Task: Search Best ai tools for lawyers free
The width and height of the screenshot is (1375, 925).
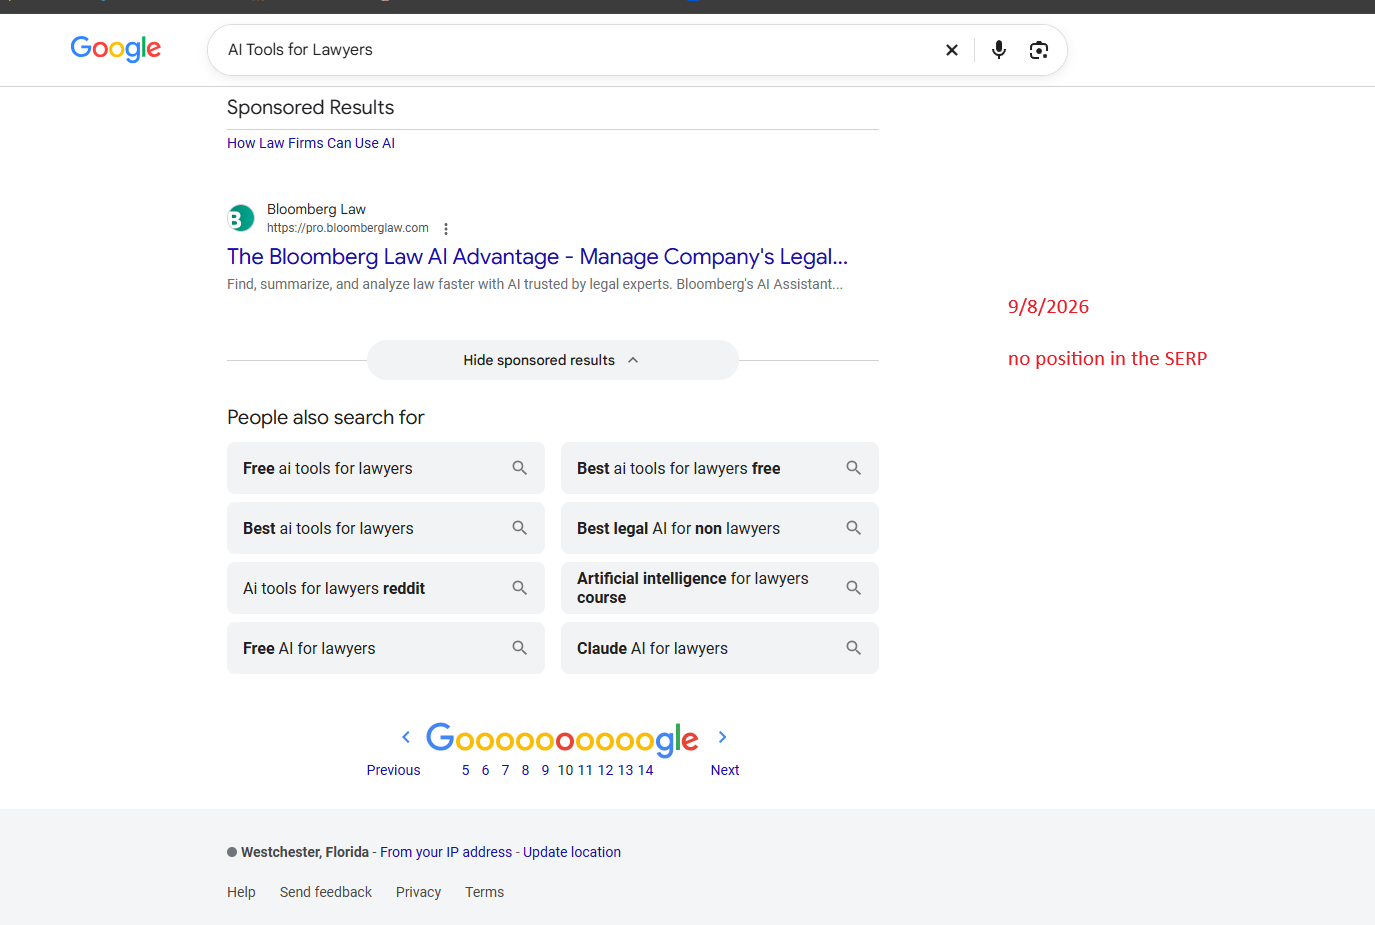Action: [720, 468]
